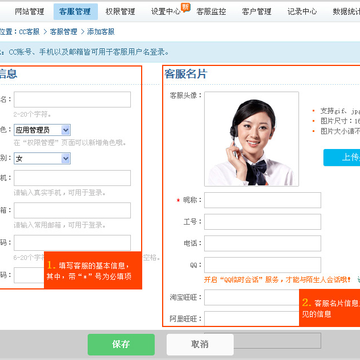Click the QQ number input field
Image resolution: width=360 pixels, height=360 pixels.
[x=263, y=265]
